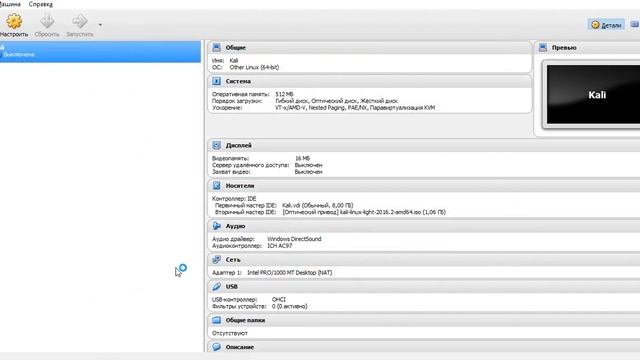640x360 pixels.
Task: Select the Kali virtual machine entry
Action: coord(100,51)
